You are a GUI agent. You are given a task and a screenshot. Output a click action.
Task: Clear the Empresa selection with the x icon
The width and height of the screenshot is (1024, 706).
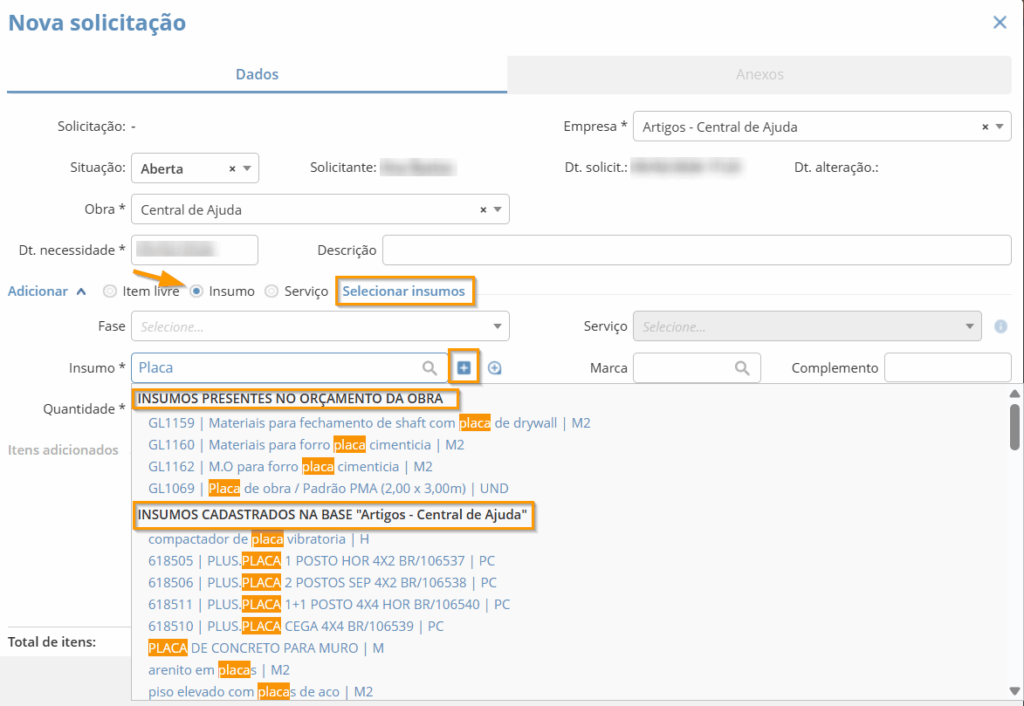click(x=985, y=127)
